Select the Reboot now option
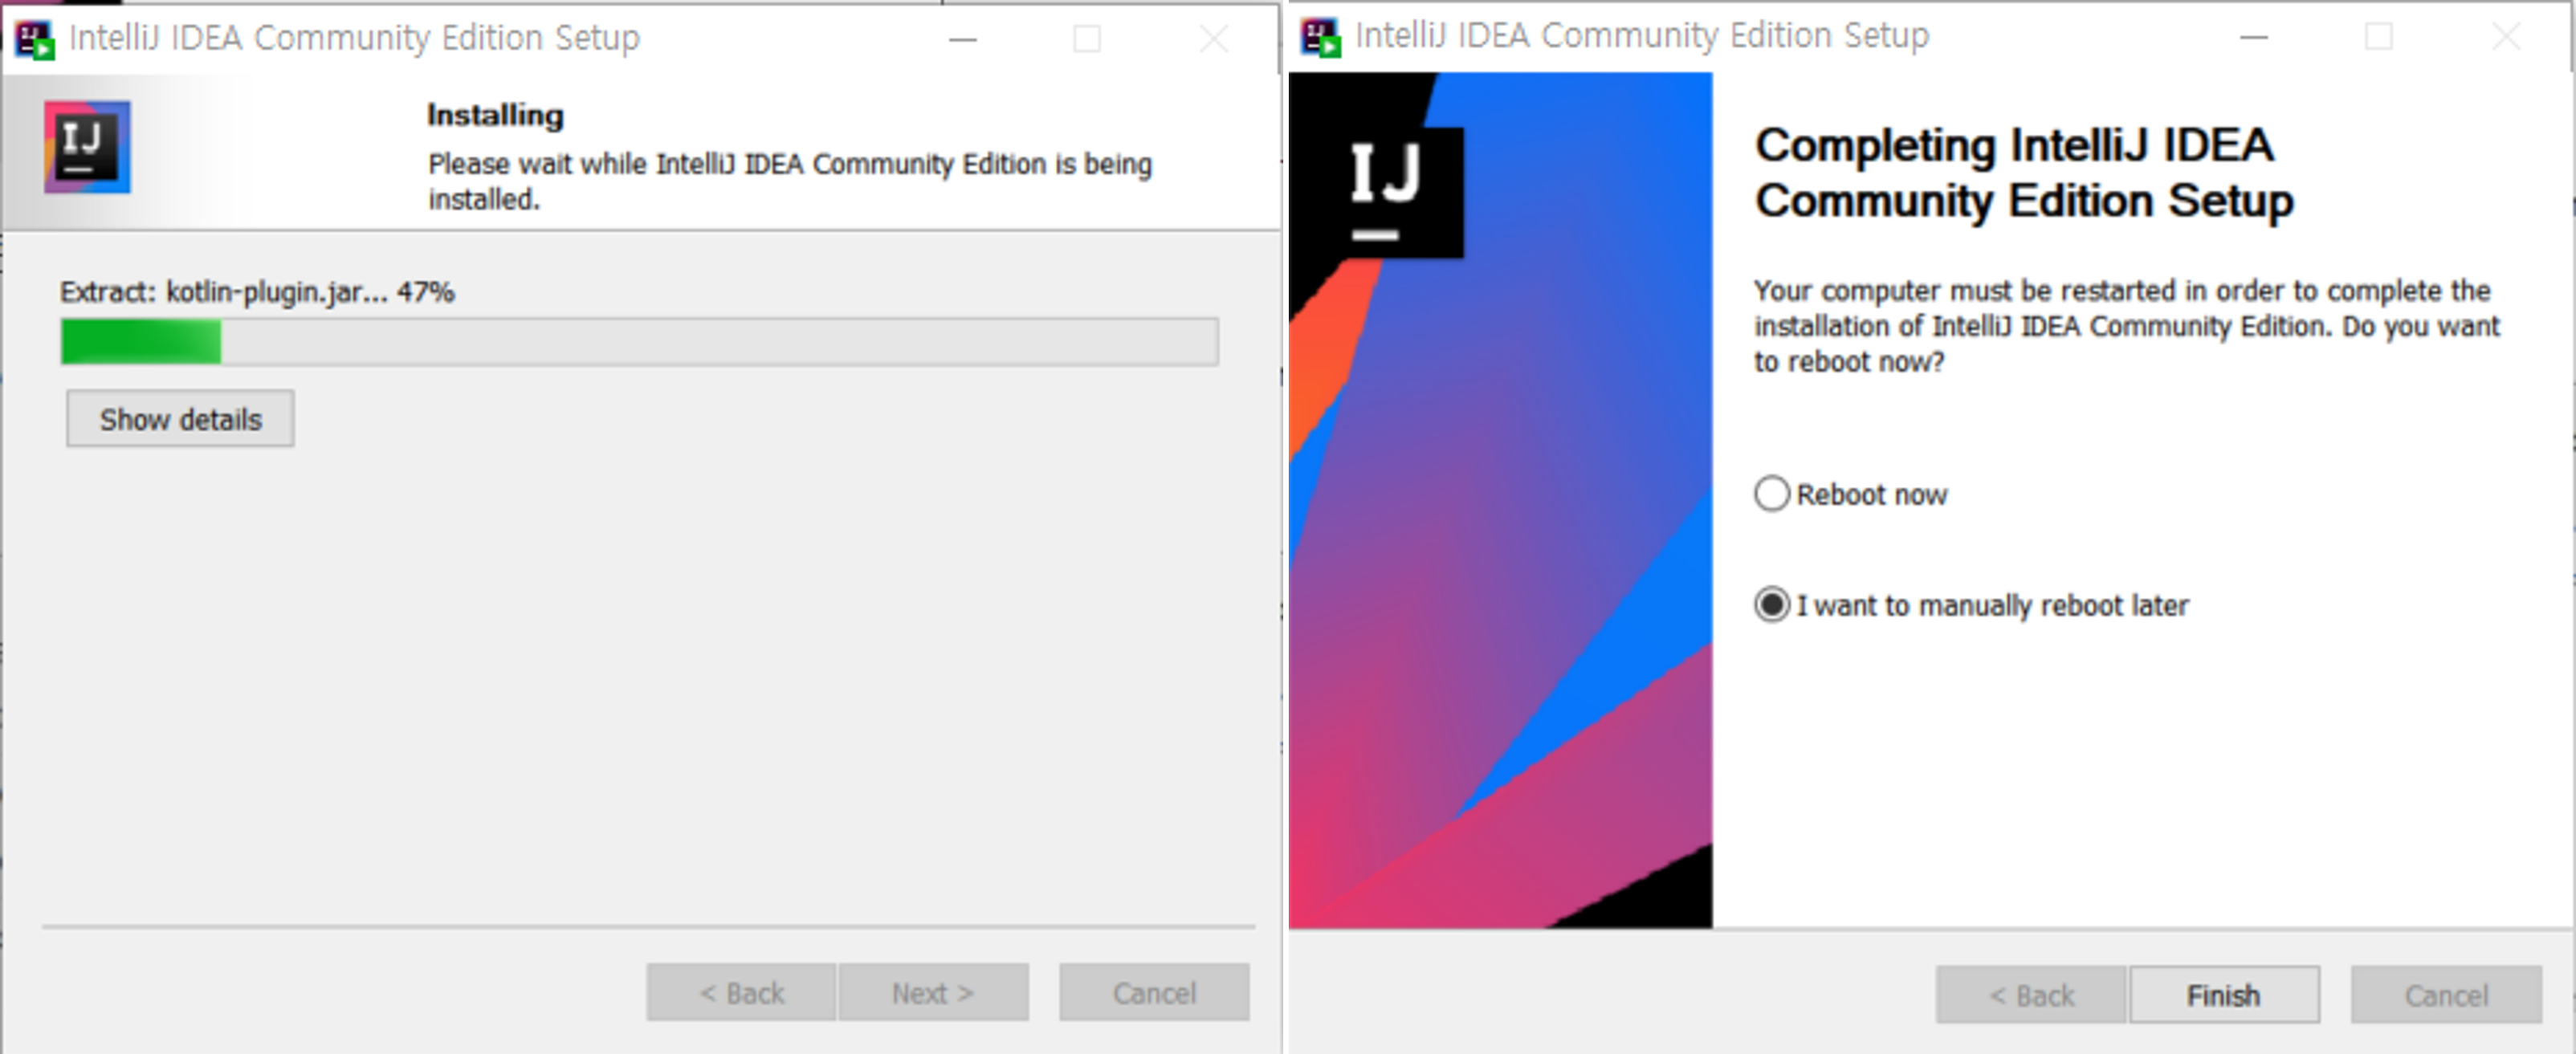Viewport: 2576px width, 1054px height. pos(1771,494)
